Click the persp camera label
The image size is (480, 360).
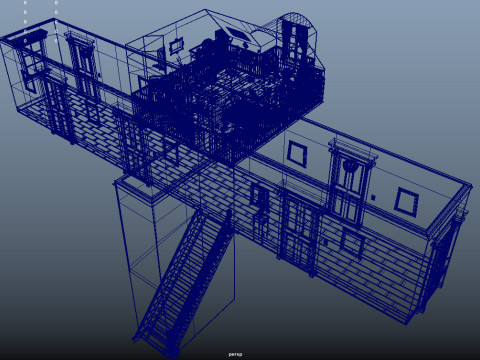pyautogui.click(x=235, y=354)
